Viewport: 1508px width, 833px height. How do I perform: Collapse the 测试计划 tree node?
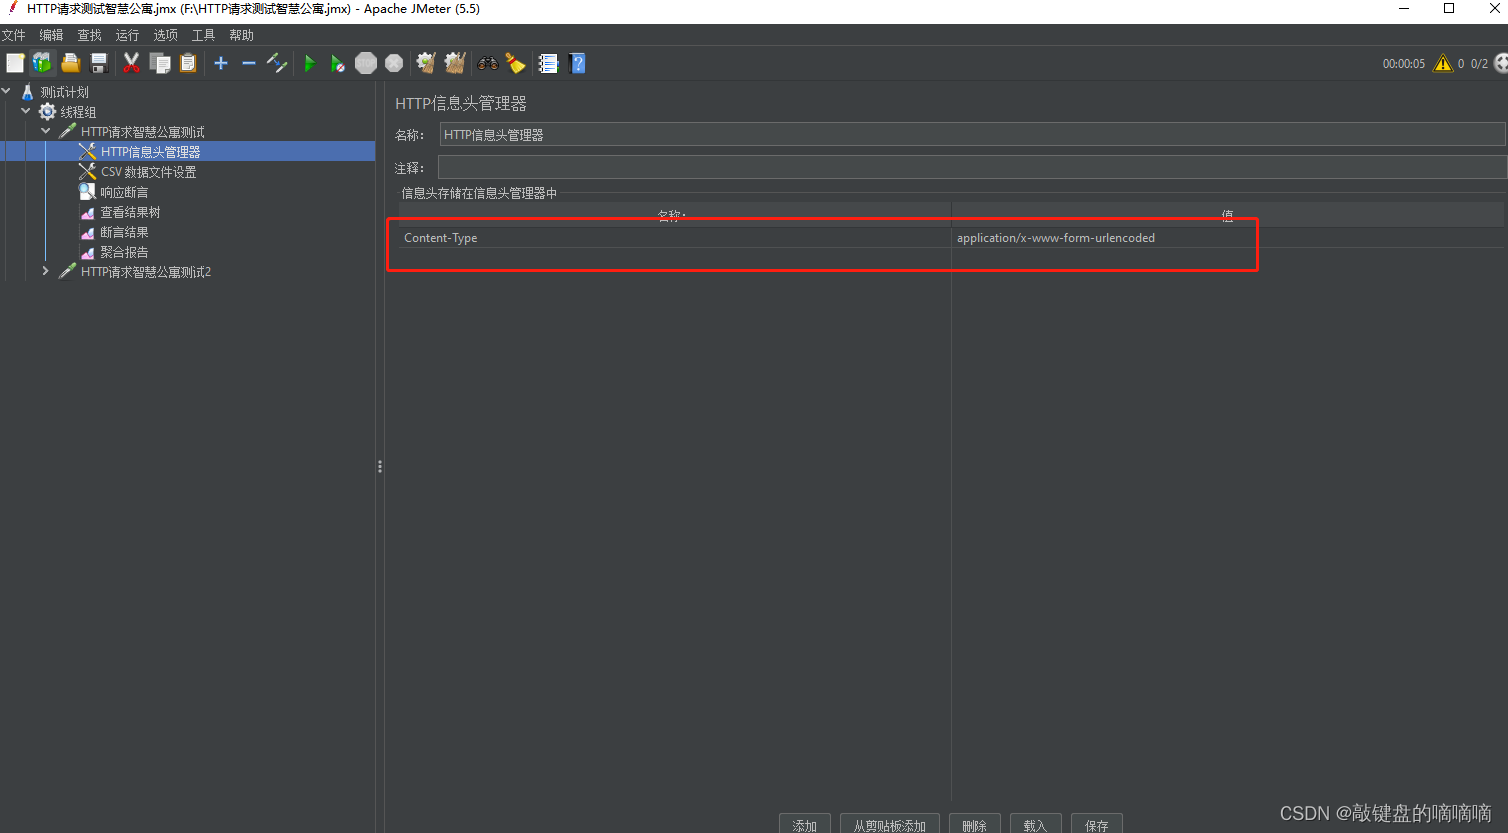6,91
